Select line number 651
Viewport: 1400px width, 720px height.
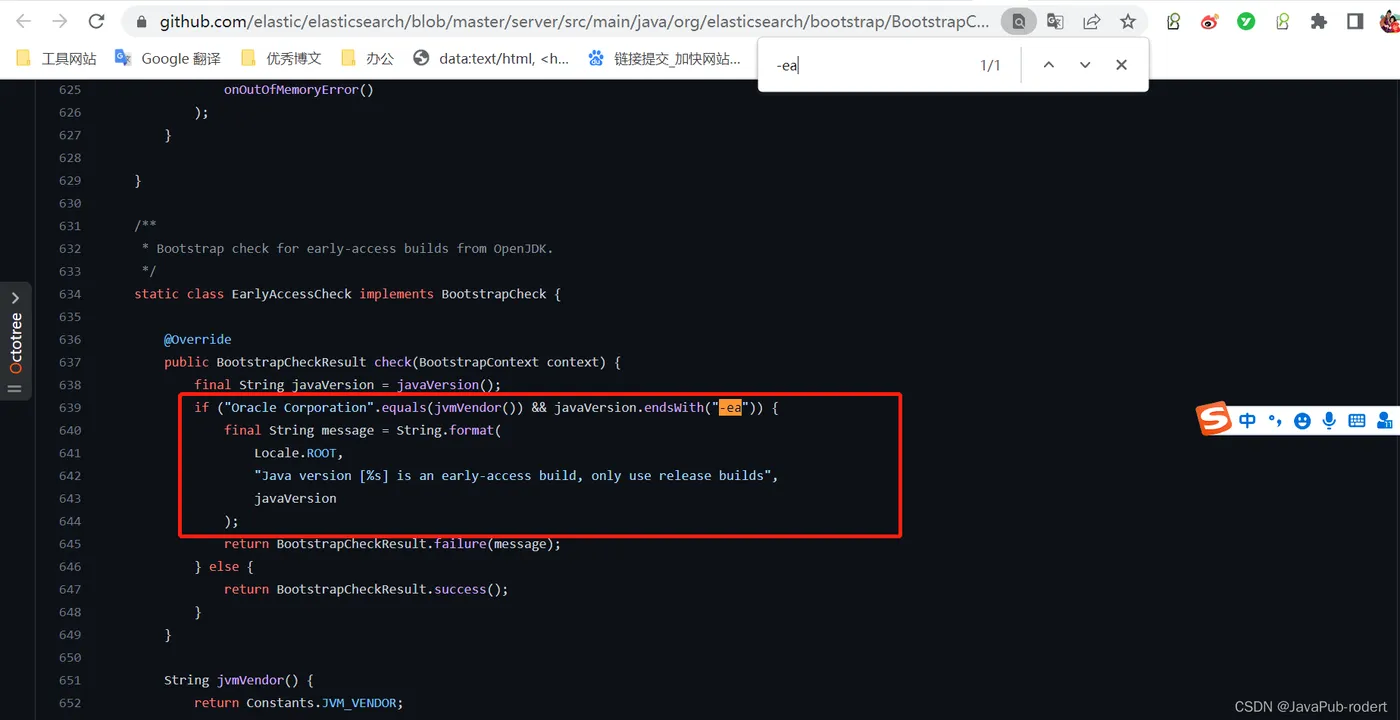point(70,680)
